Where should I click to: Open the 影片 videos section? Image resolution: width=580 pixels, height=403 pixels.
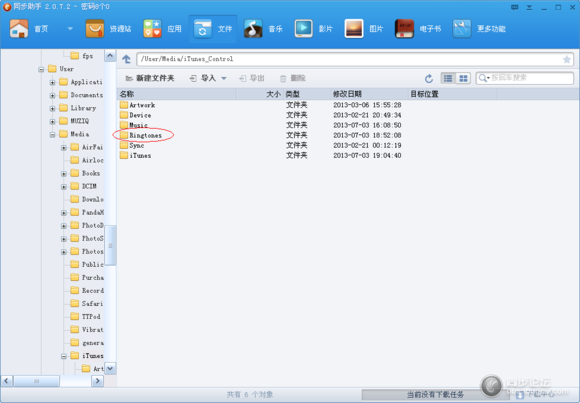314,29
